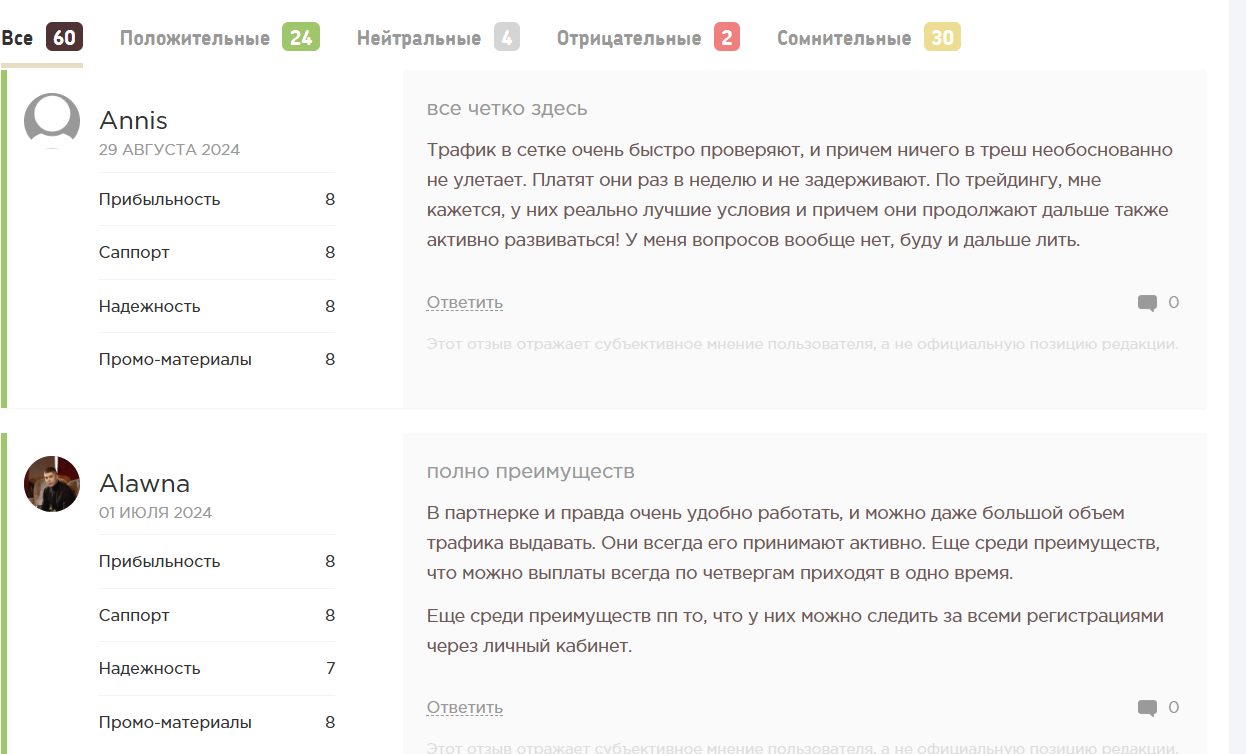Open the Alawna user name
The height and width of the screenshot is (754, 1246).
[x=145, y=484]
